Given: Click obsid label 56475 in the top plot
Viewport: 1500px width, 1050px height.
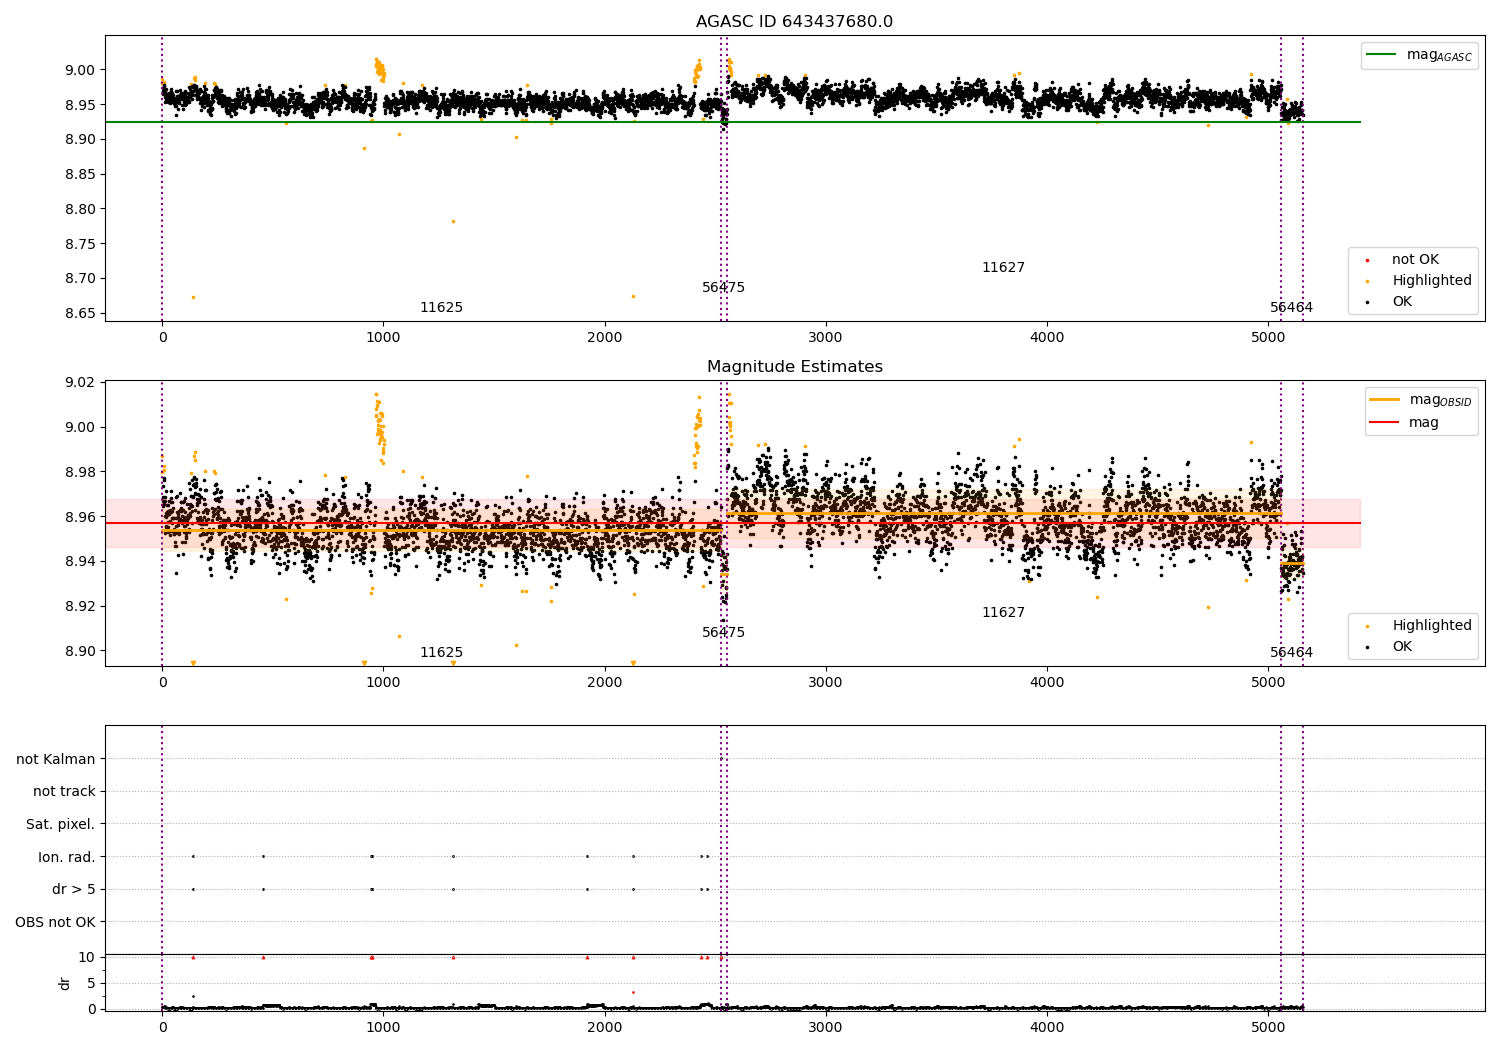Looking at the screenshot, I should pyautogui.click(x=723, y=288).
